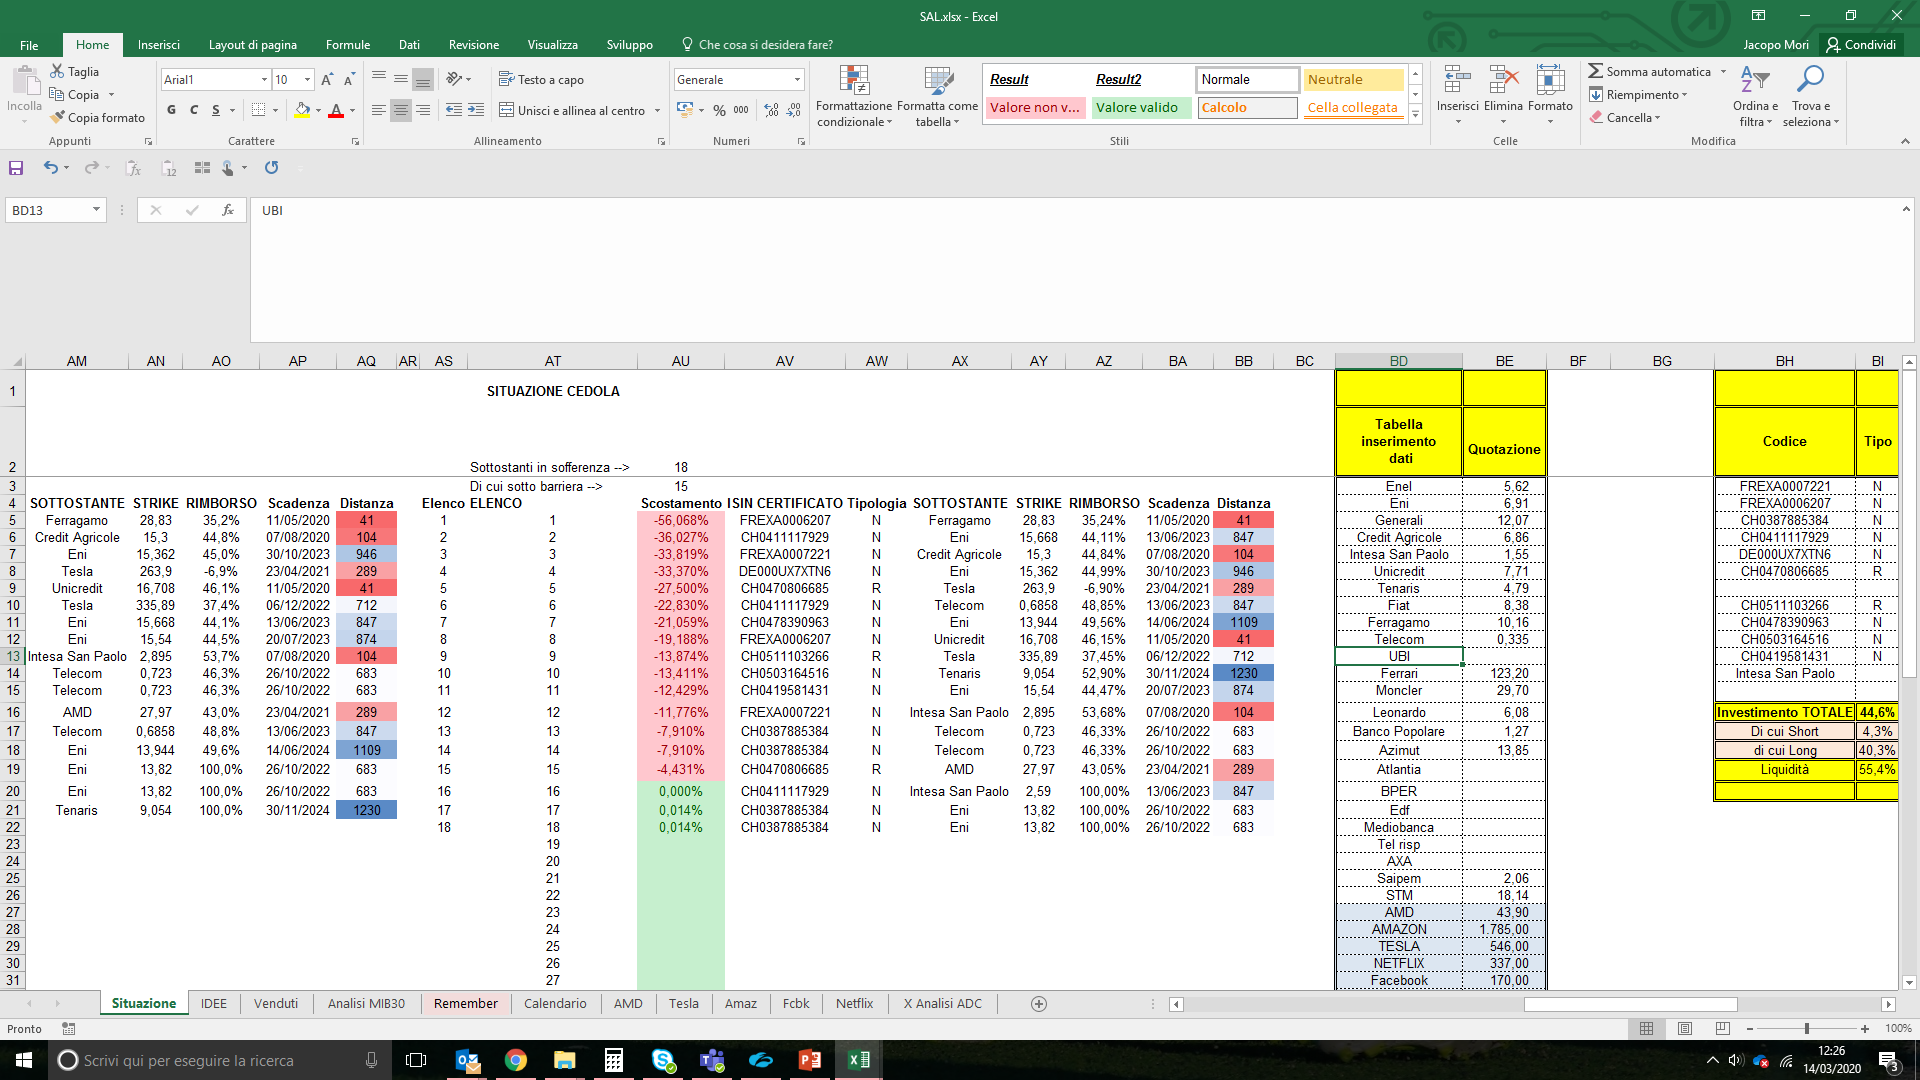Open the File menu
This screenshot has height=1080, width=1920.
[x=29, y=45]
